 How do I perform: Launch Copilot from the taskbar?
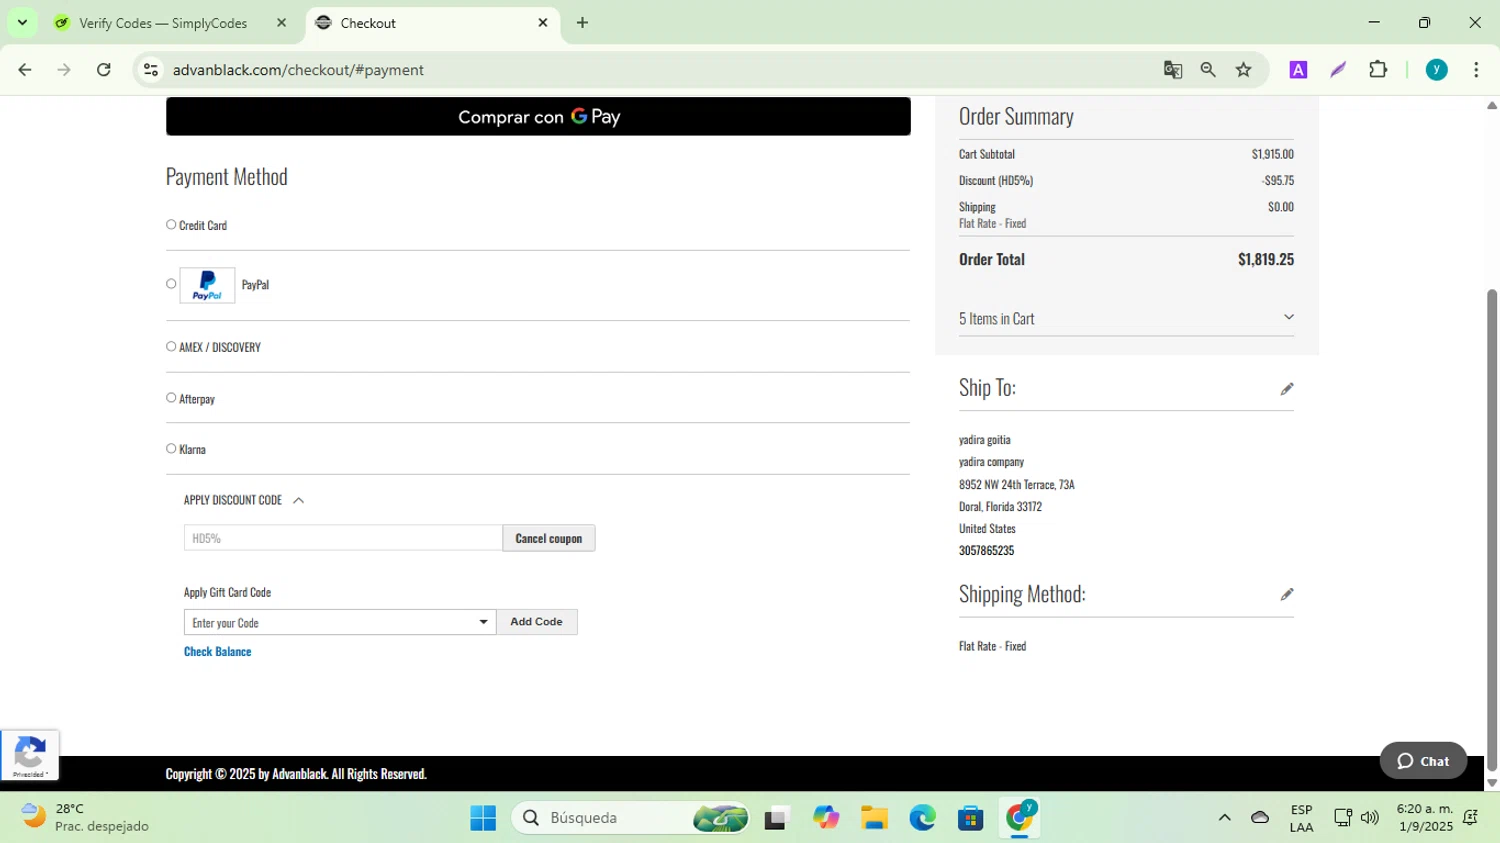click(826, 818)
